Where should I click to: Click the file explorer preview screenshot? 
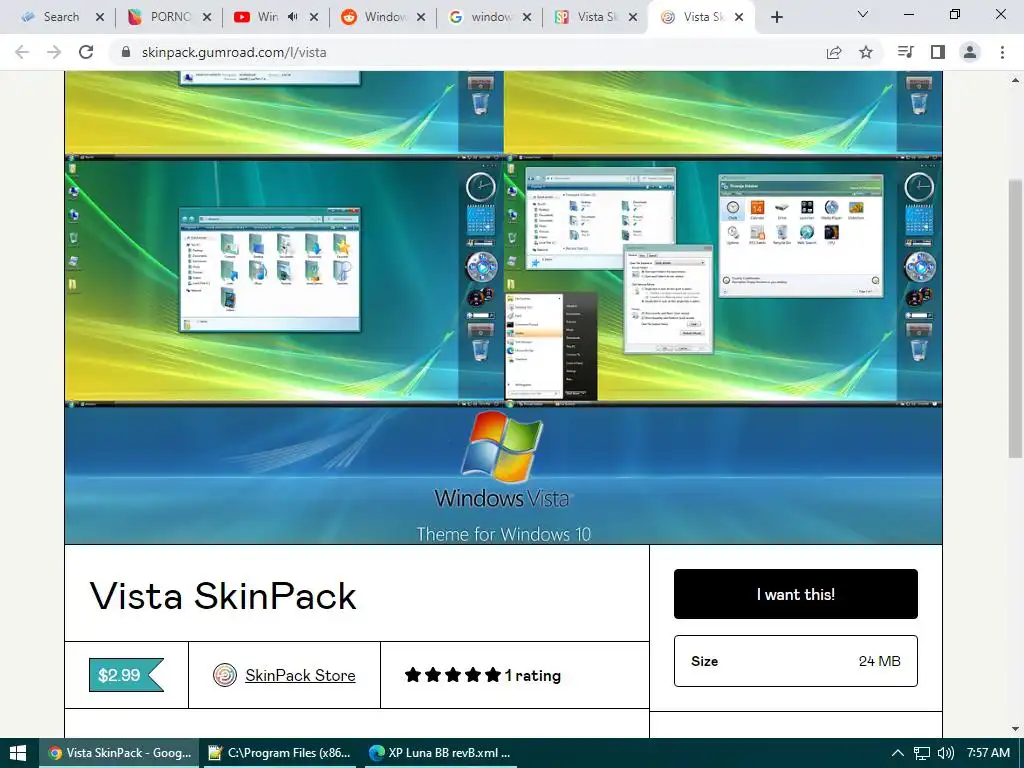[284, 281]
